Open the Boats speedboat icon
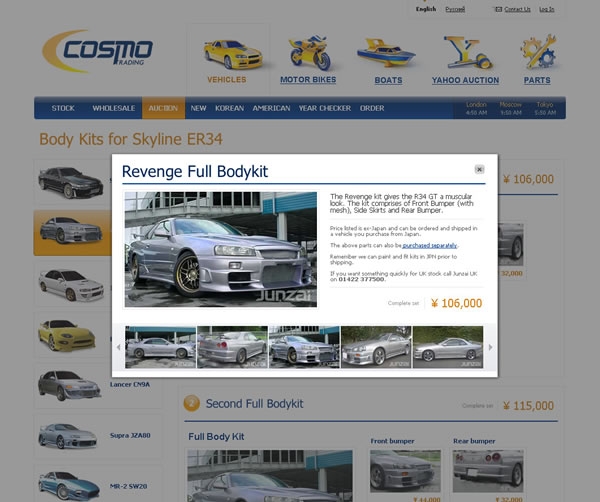The width and height of the screenshot is (600, 502). coord(386,52)
